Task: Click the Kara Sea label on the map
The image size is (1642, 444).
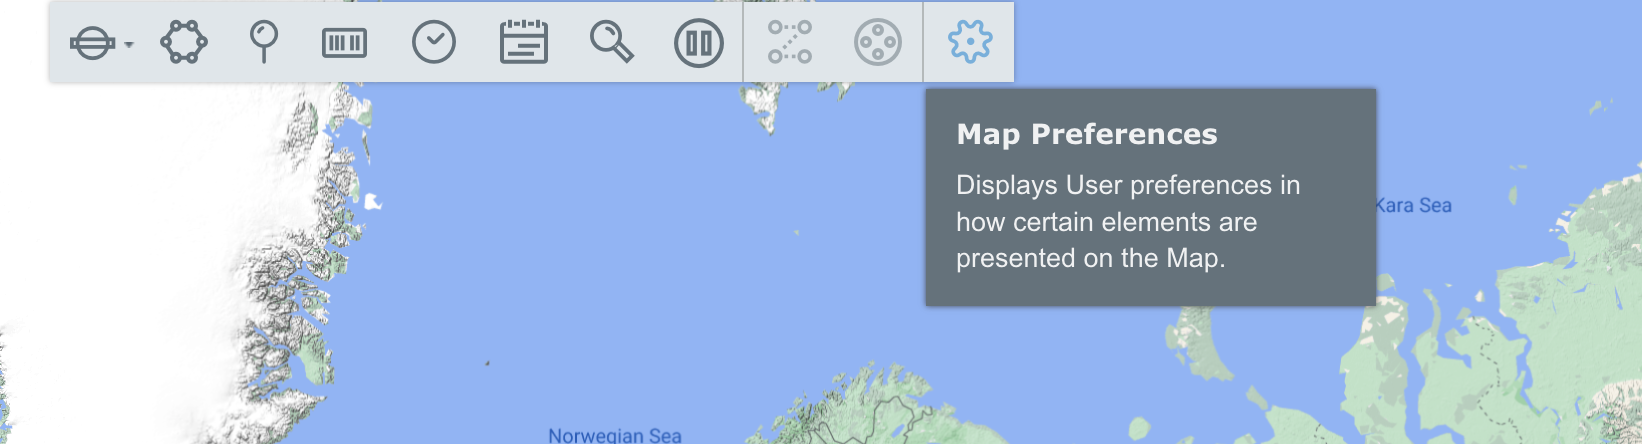Action: [1413, 205]
